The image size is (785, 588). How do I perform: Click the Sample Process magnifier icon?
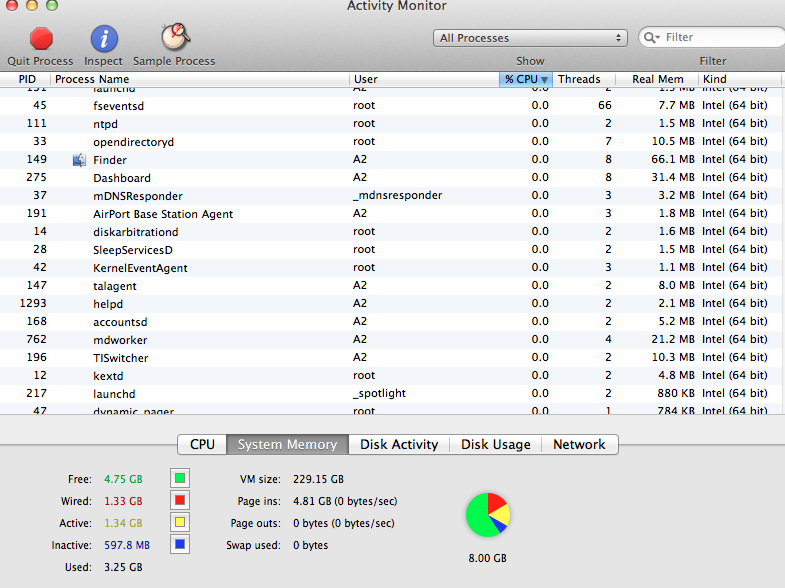(175, 37)
